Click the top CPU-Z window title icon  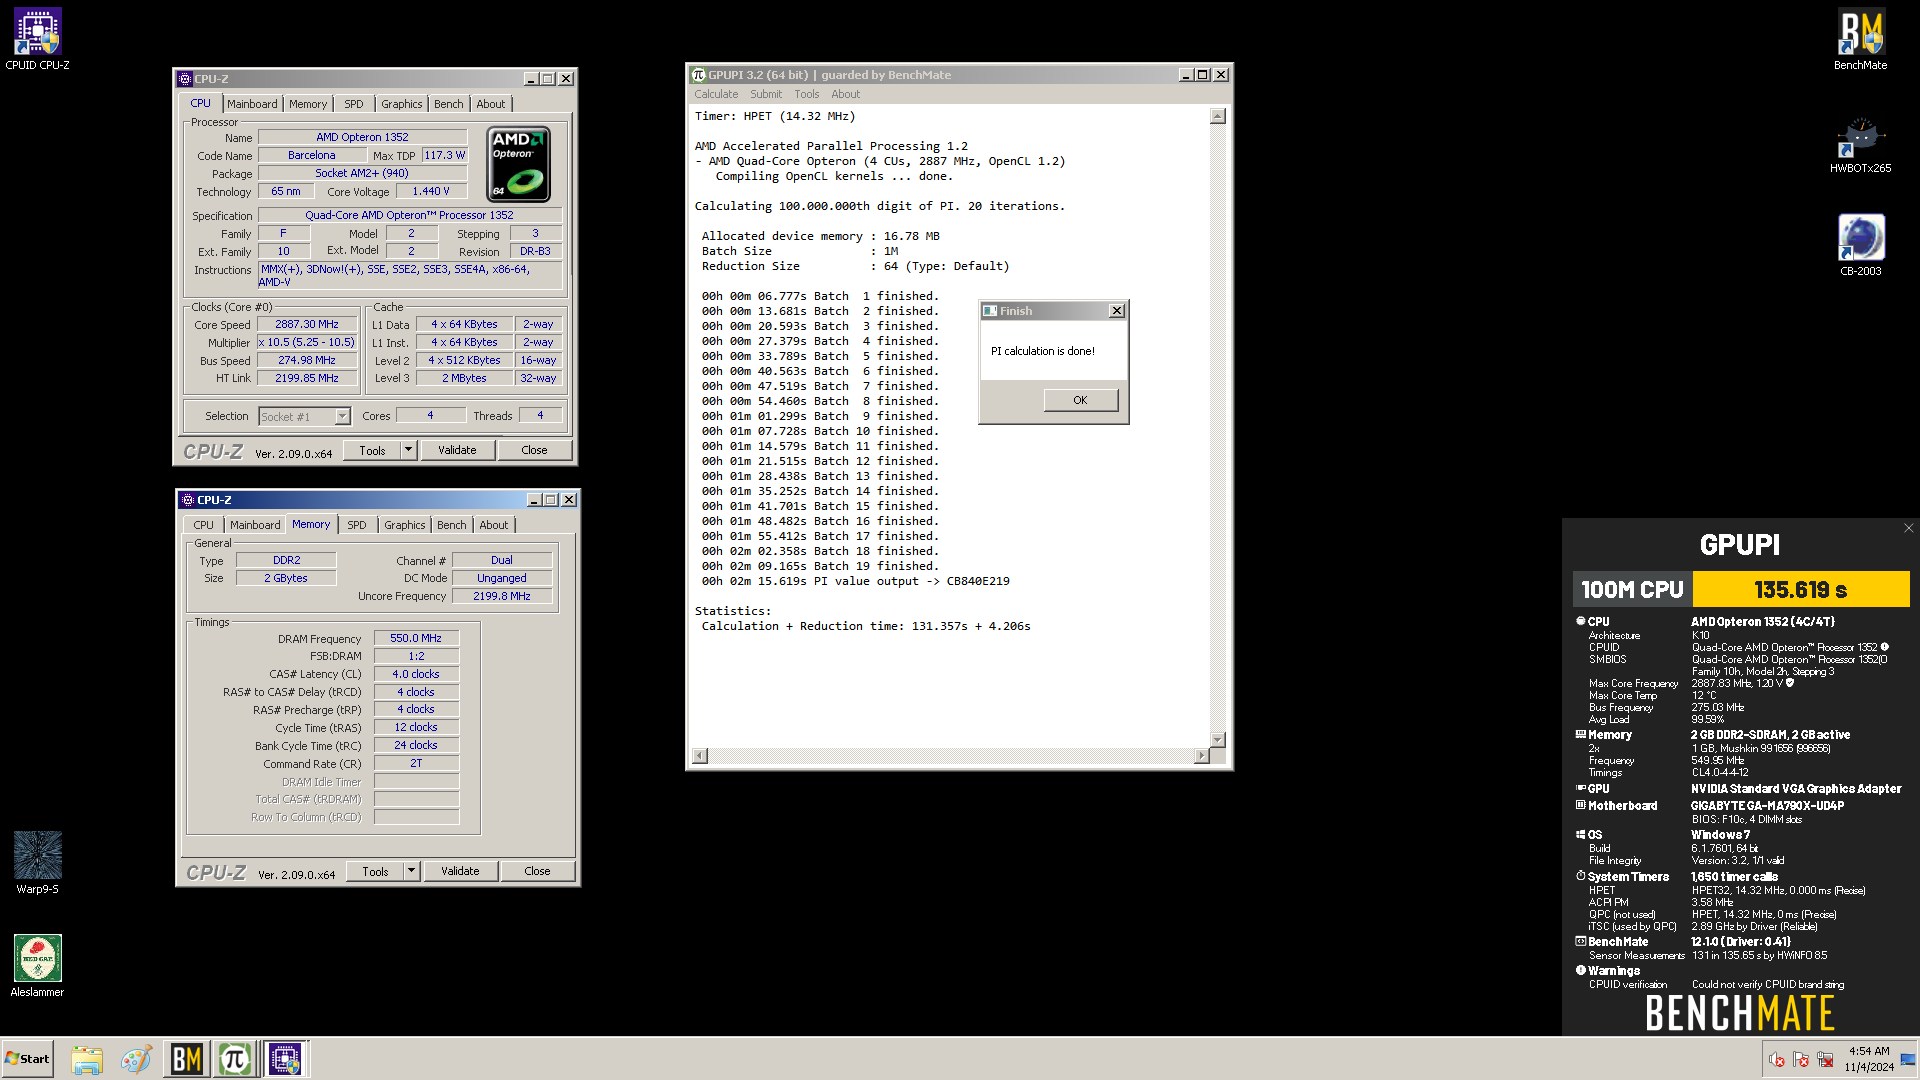click(185, 79)
